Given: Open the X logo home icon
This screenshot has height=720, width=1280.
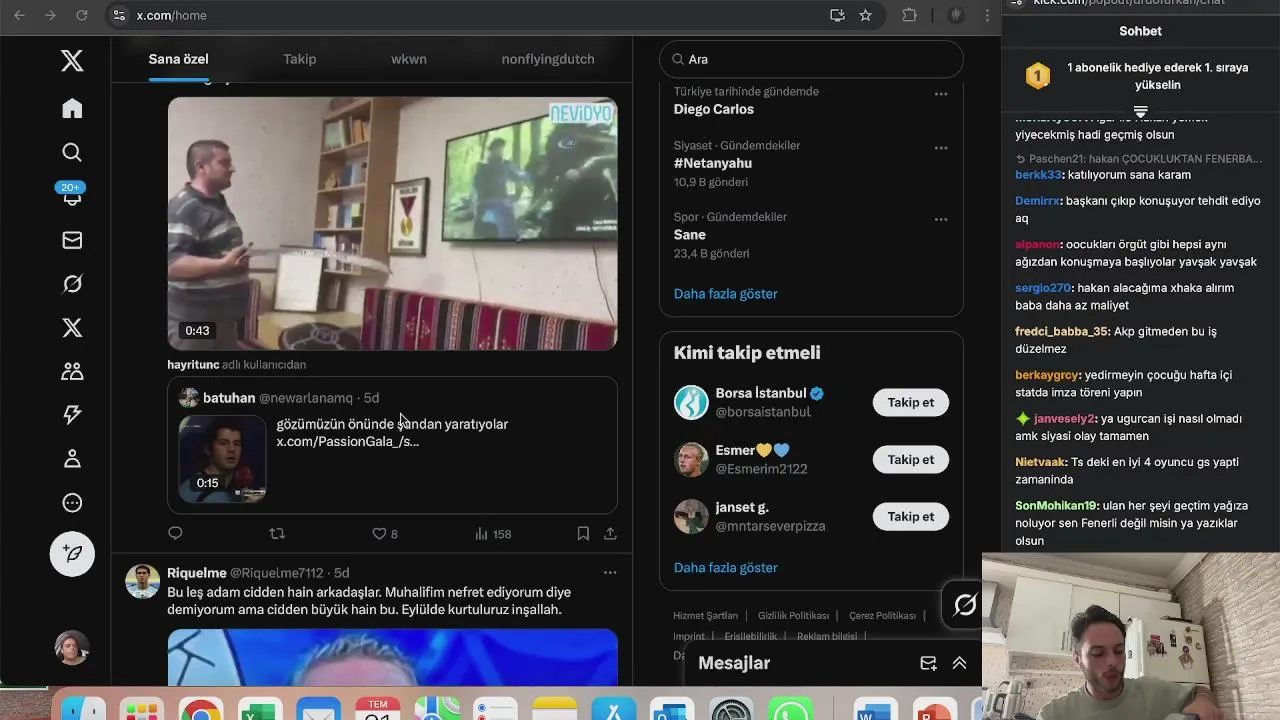Looking at the screenshot, I should pos(72,61).
